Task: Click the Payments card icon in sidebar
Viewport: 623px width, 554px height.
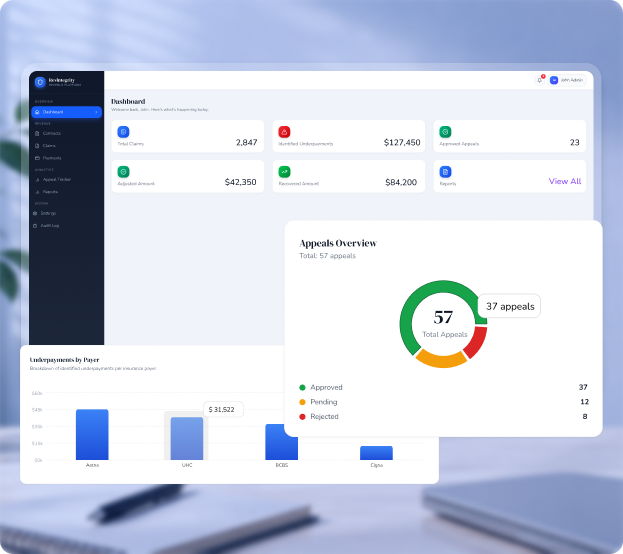Action: click(x=37, y=158)
